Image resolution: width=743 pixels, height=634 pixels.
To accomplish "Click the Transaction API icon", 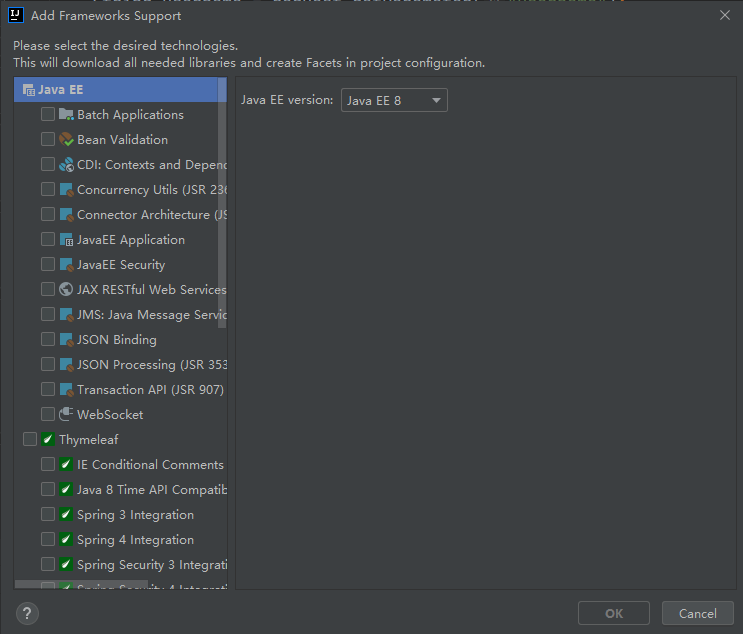I will pos(66,389).
